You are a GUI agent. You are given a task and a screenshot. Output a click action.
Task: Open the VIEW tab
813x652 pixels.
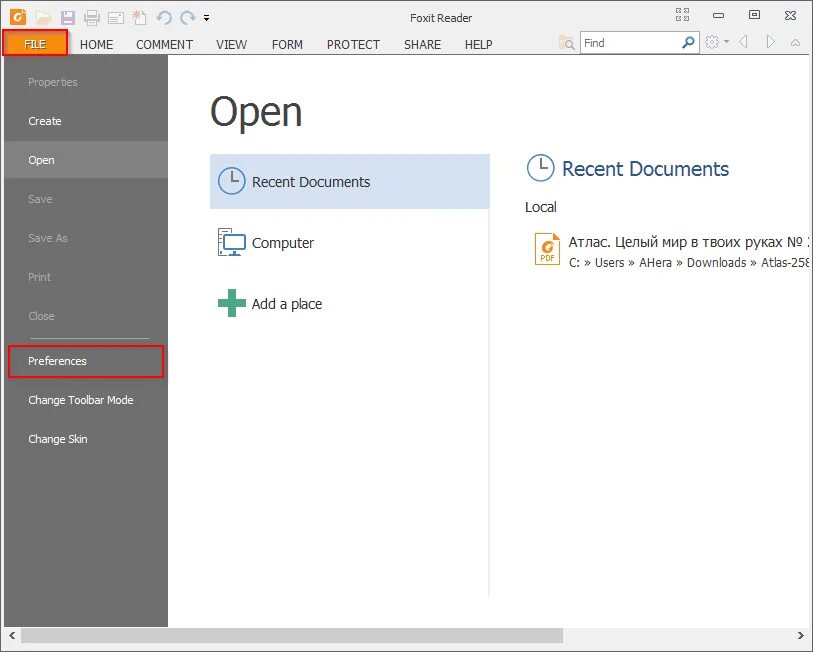231,45
